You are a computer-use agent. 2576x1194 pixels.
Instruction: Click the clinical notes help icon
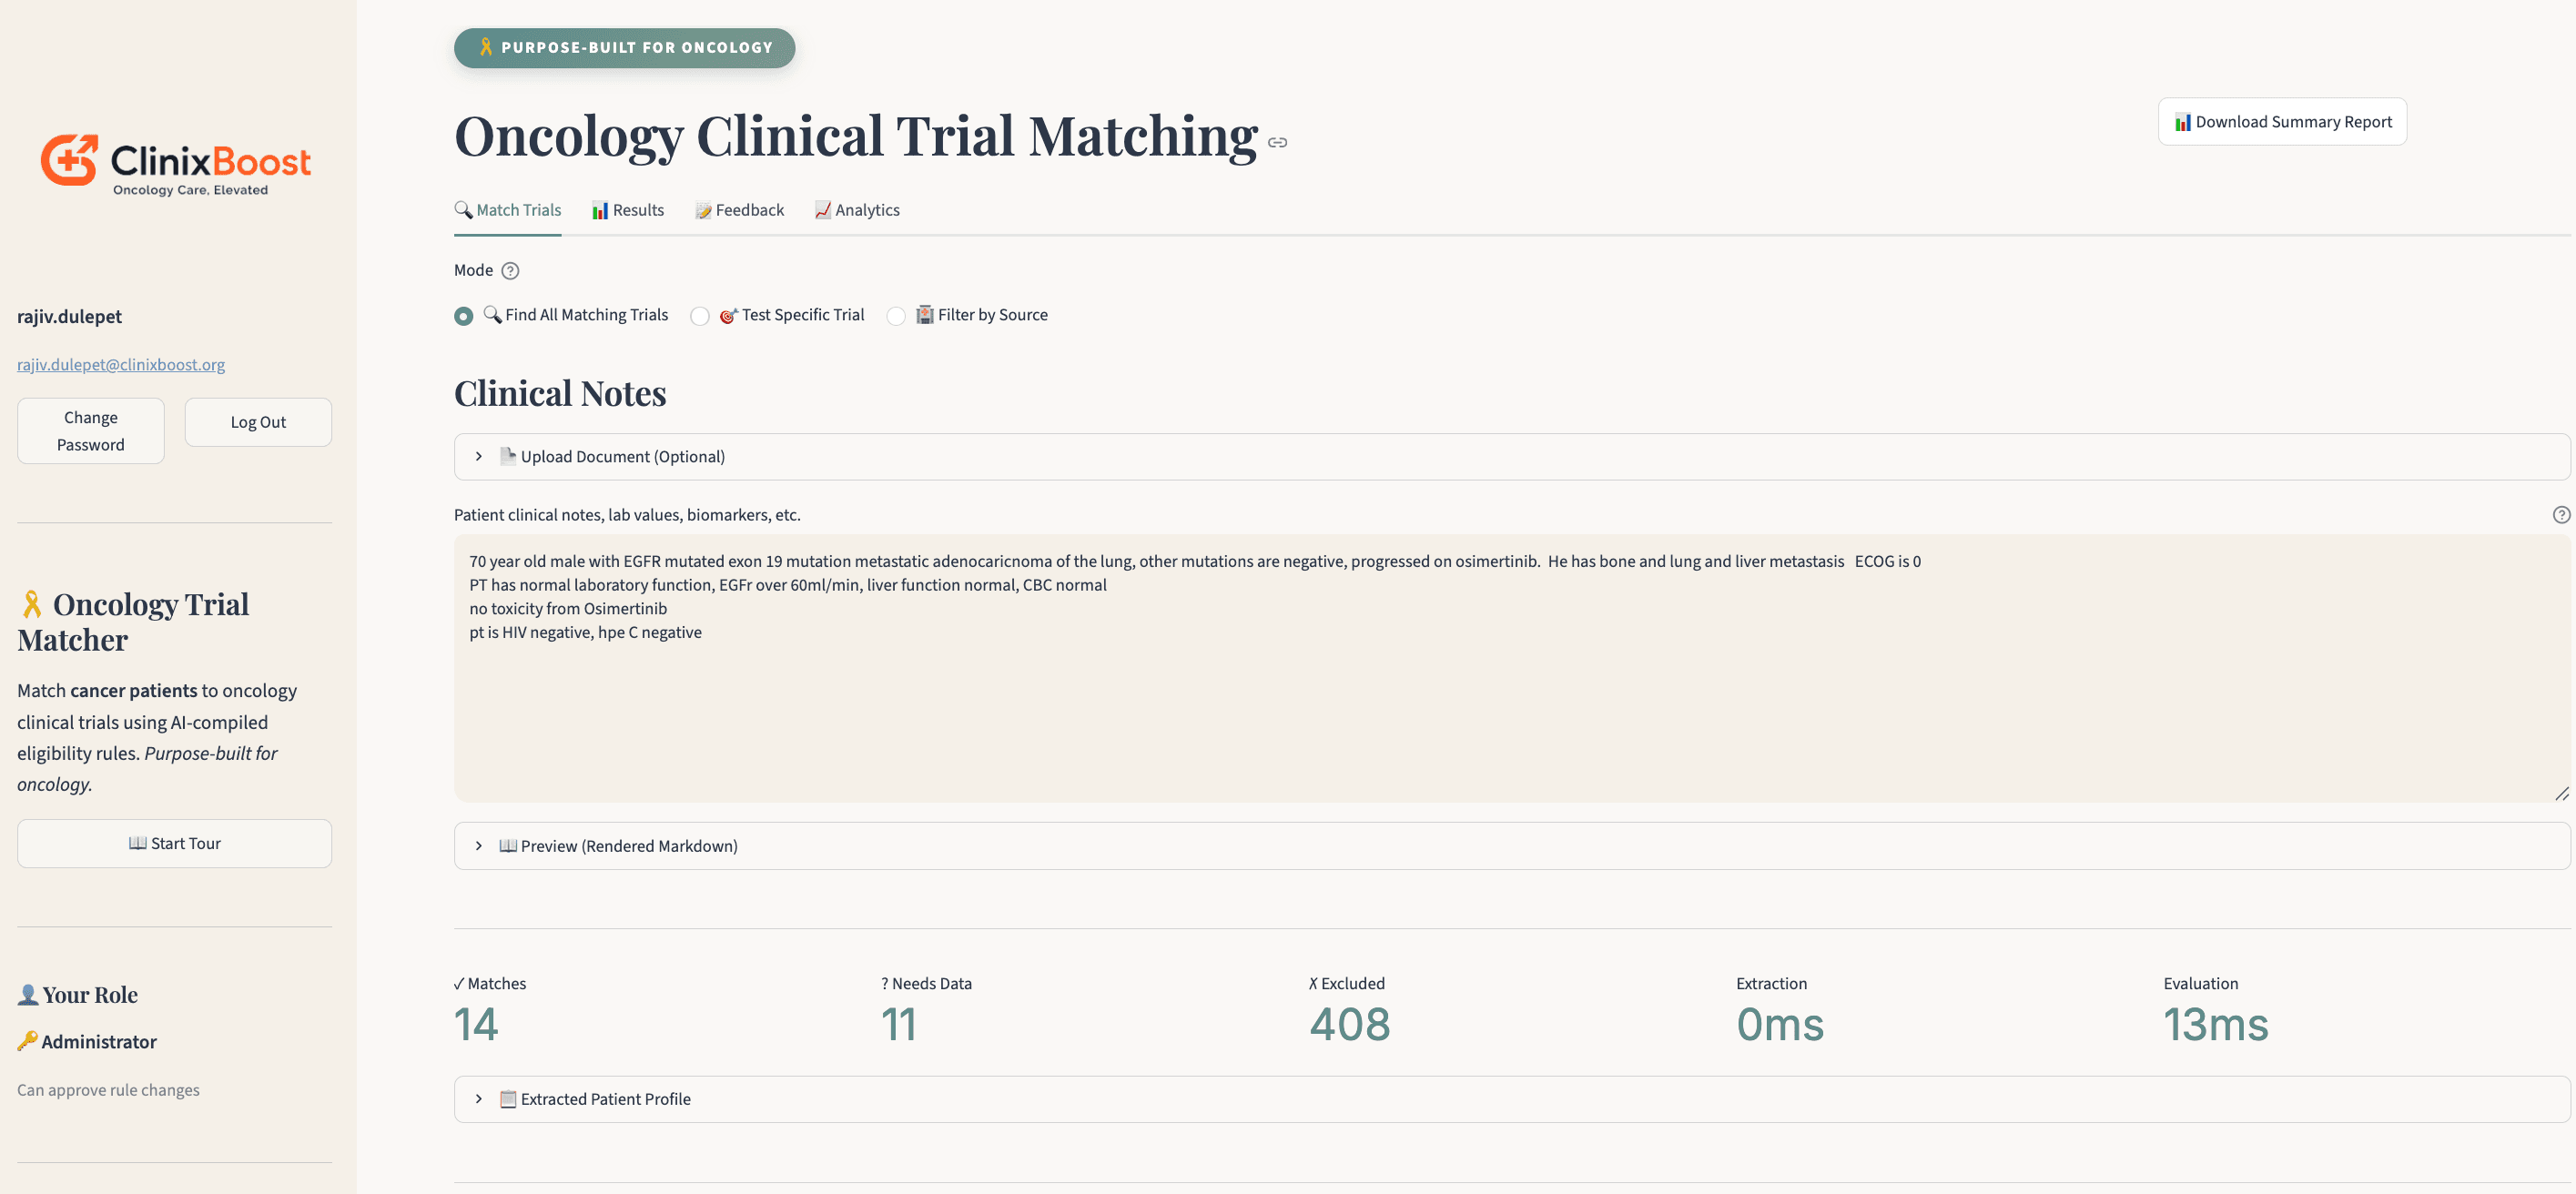point(2561,515)
